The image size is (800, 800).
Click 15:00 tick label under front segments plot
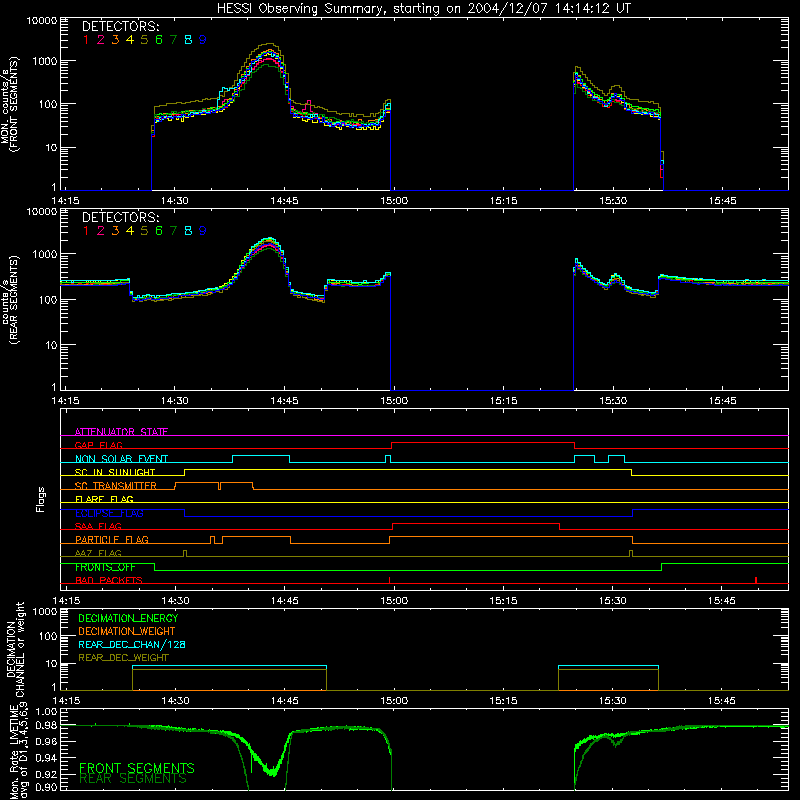click(394, 201)
